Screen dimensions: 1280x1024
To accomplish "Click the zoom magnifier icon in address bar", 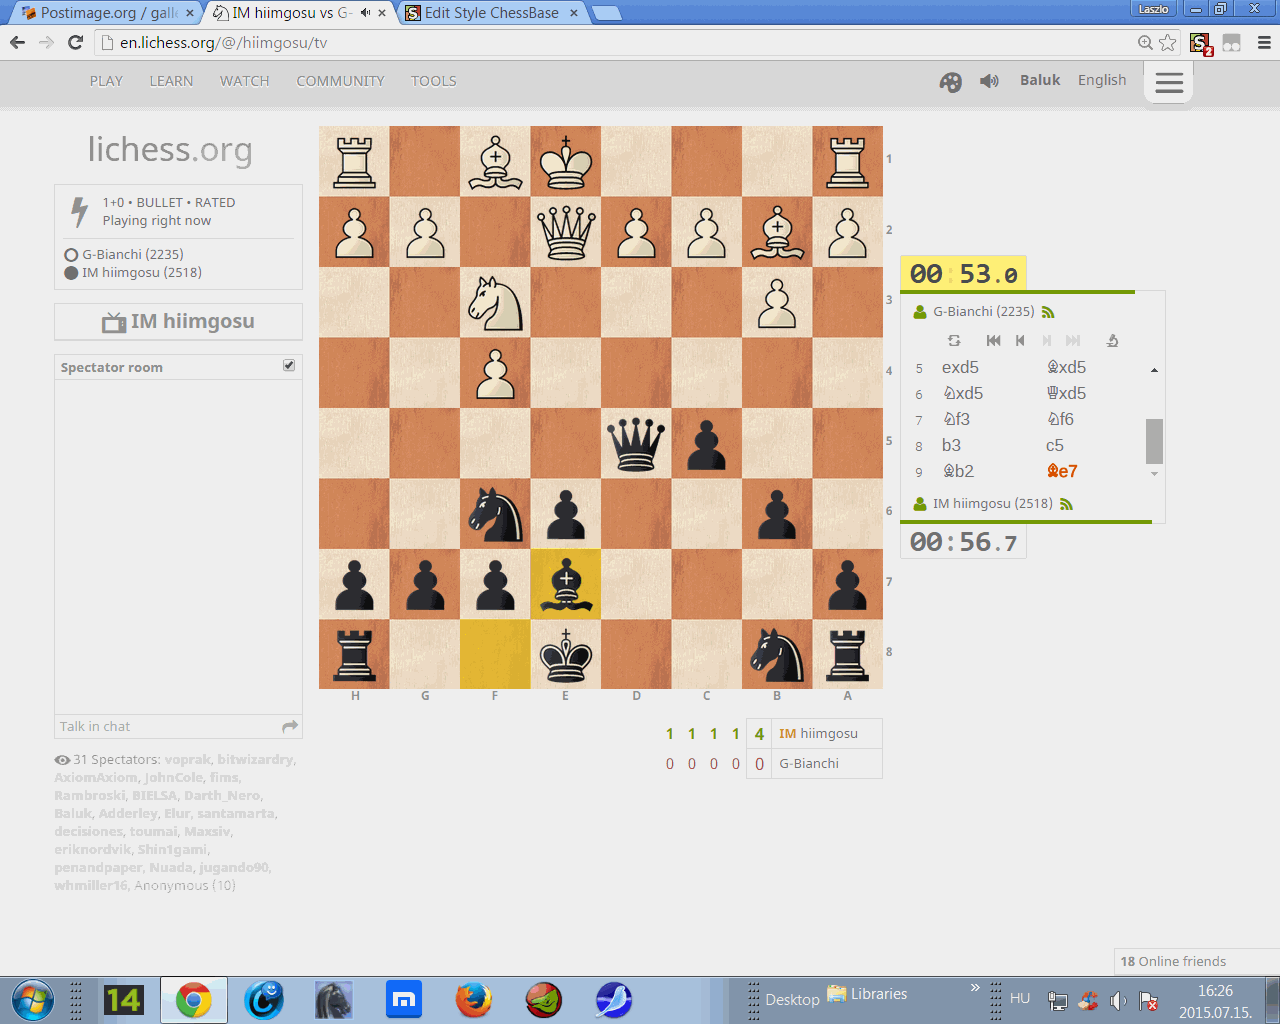I will click(1145, 42).
